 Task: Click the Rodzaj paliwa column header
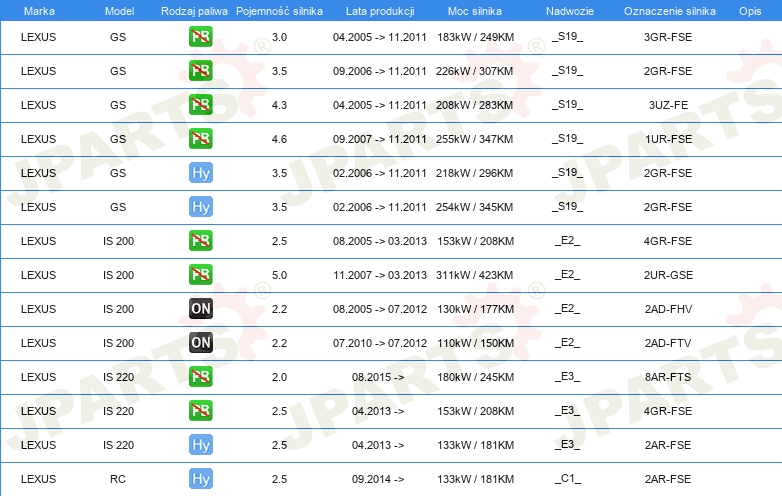coord(194,11)
